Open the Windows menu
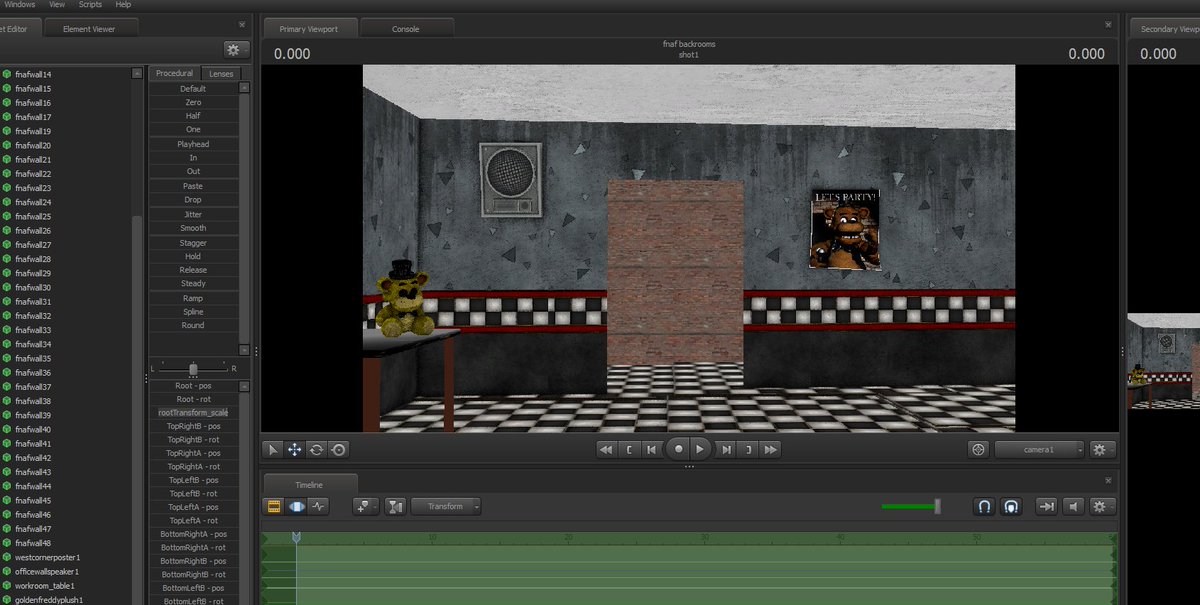The image size is (1200, 605). coord(20,5)
